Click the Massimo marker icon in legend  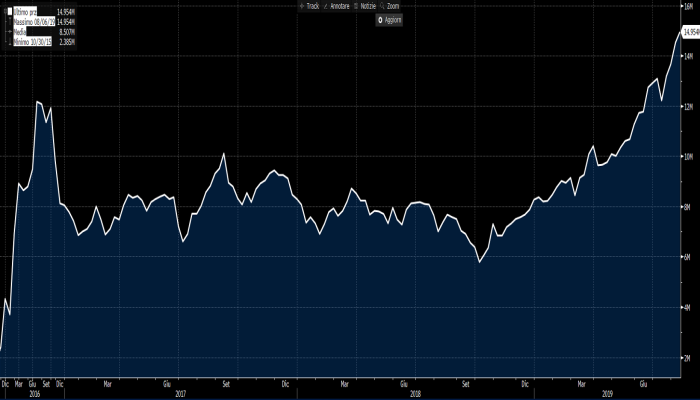pyautogui.click(x=9, y=20)
